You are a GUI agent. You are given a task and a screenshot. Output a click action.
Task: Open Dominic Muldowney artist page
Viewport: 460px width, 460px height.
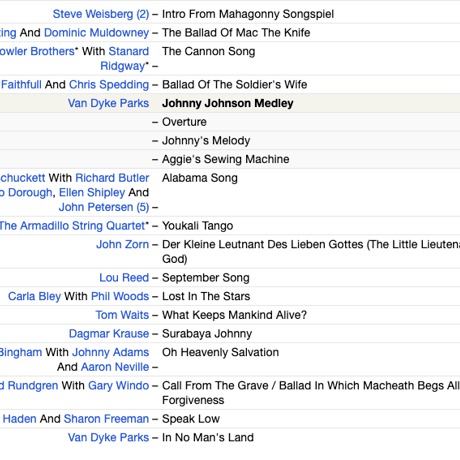pyautogui.click(x=96, y=33)
